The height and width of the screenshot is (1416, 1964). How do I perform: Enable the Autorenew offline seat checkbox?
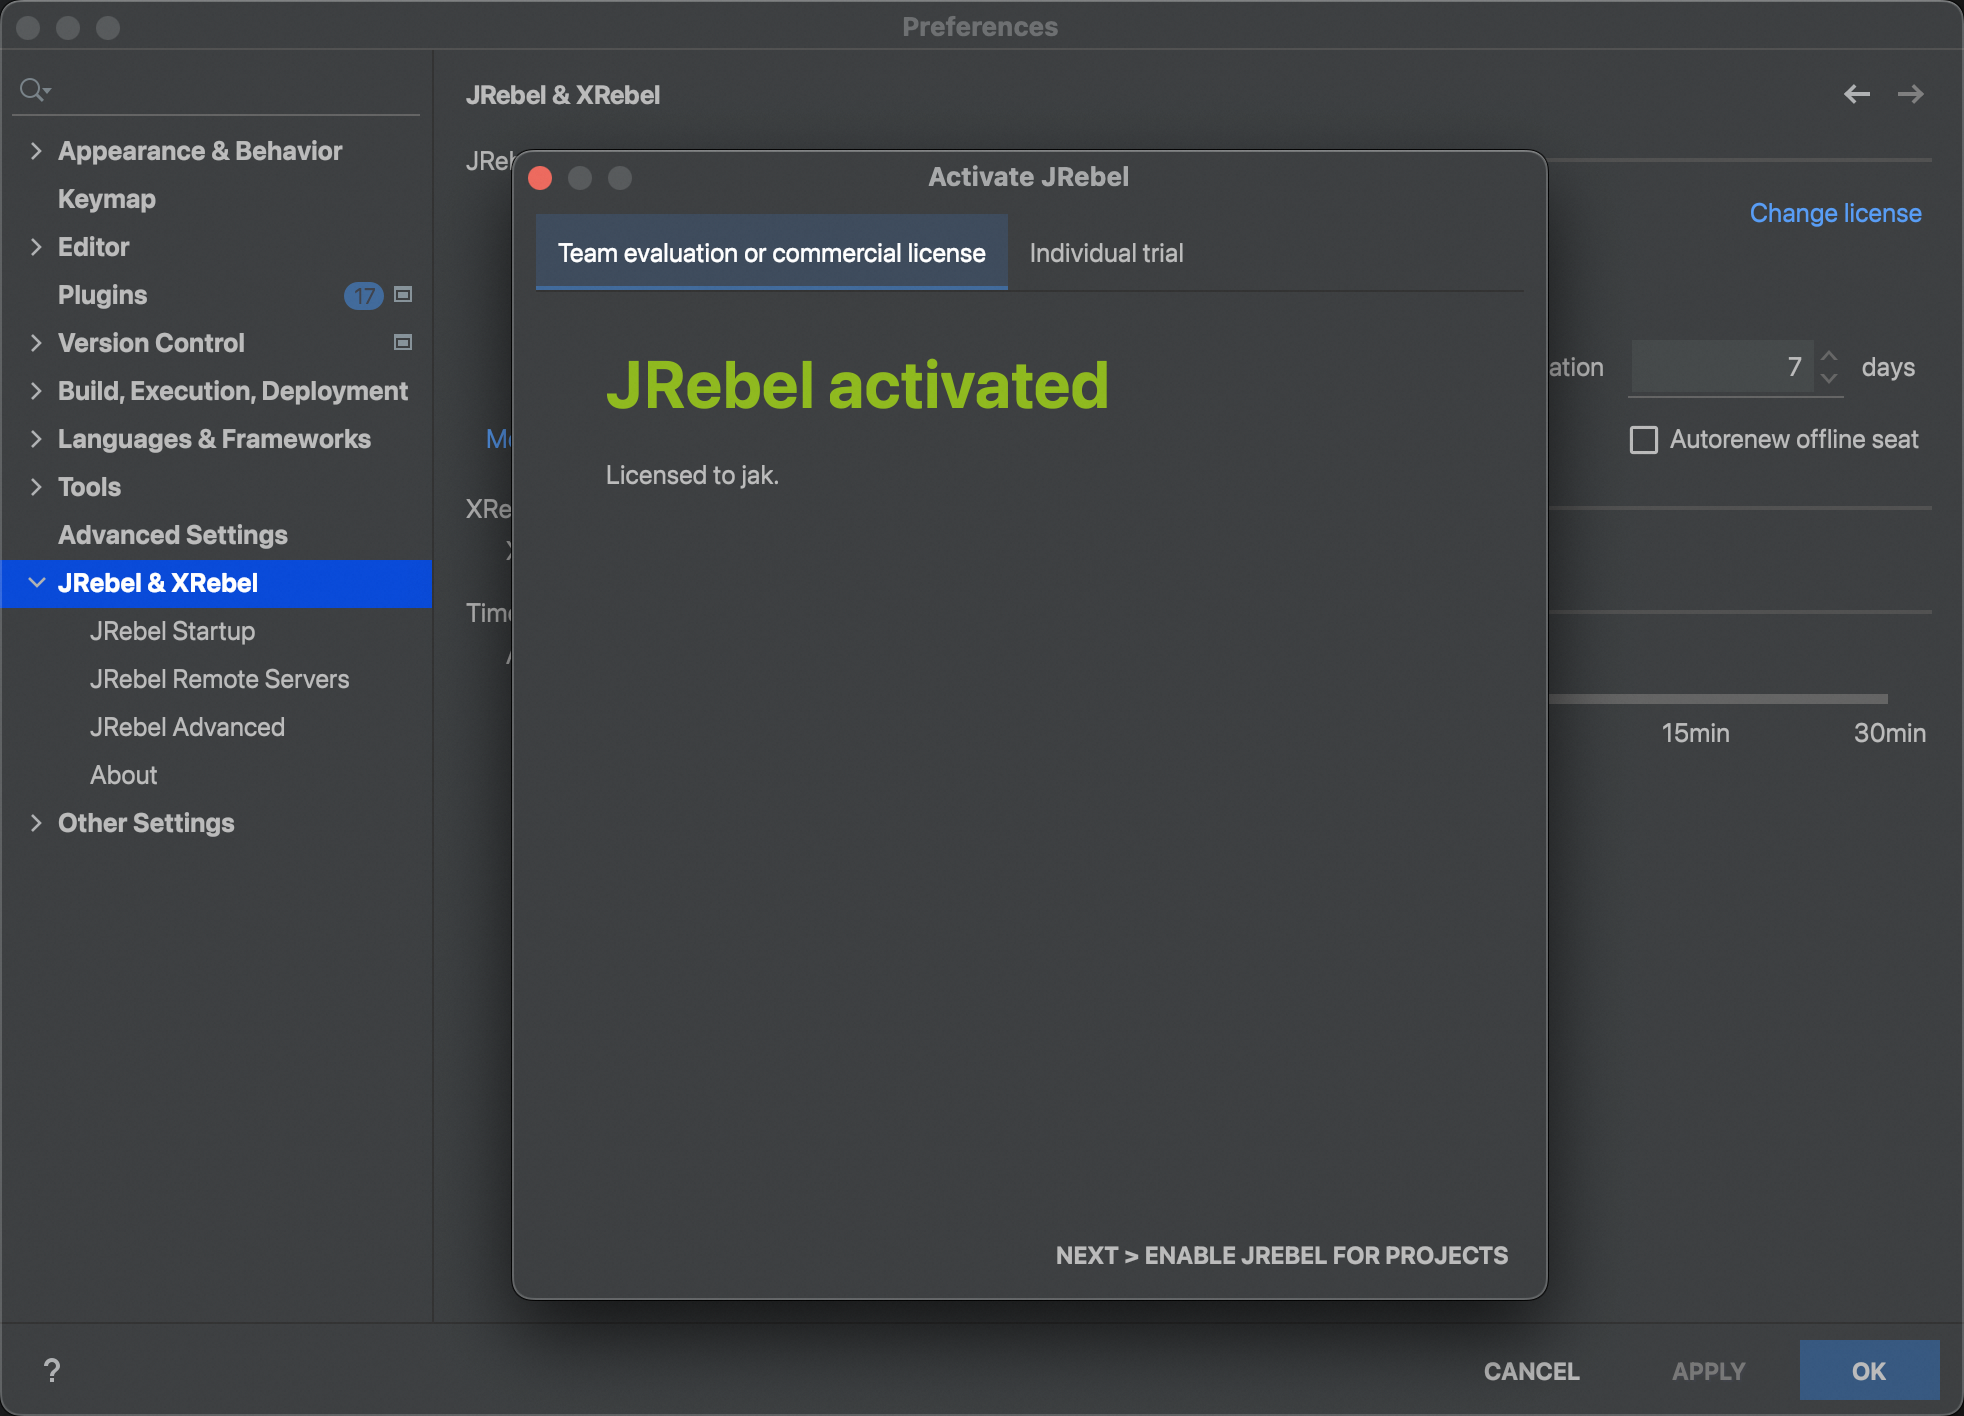1643,440
